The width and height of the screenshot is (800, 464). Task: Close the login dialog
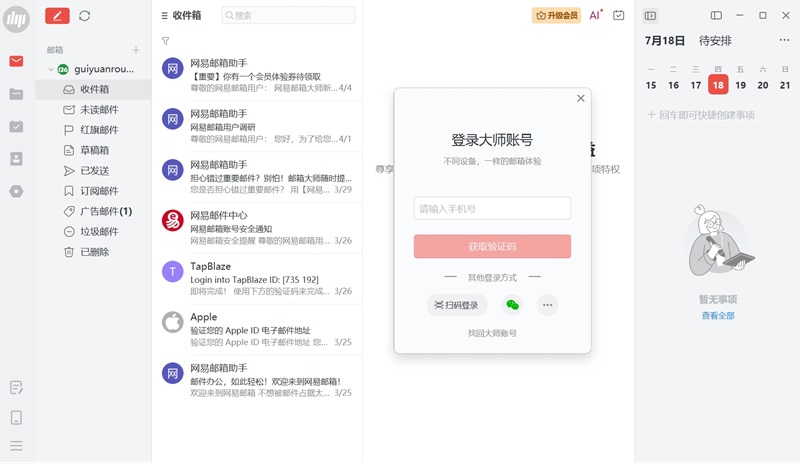click(x=580, y=98)
